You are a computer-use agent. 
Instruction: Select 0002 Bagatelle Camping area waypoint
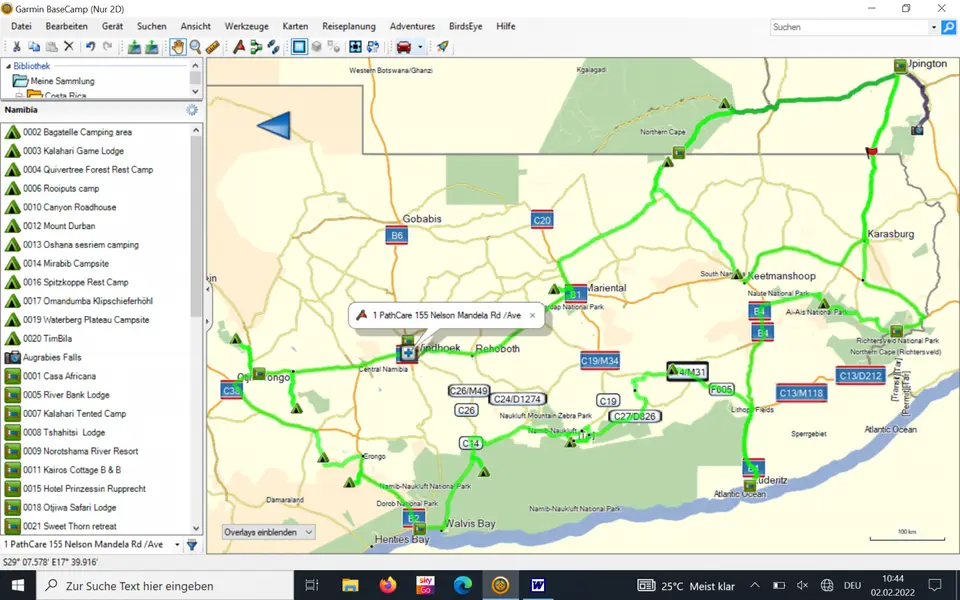click(96, 132)
